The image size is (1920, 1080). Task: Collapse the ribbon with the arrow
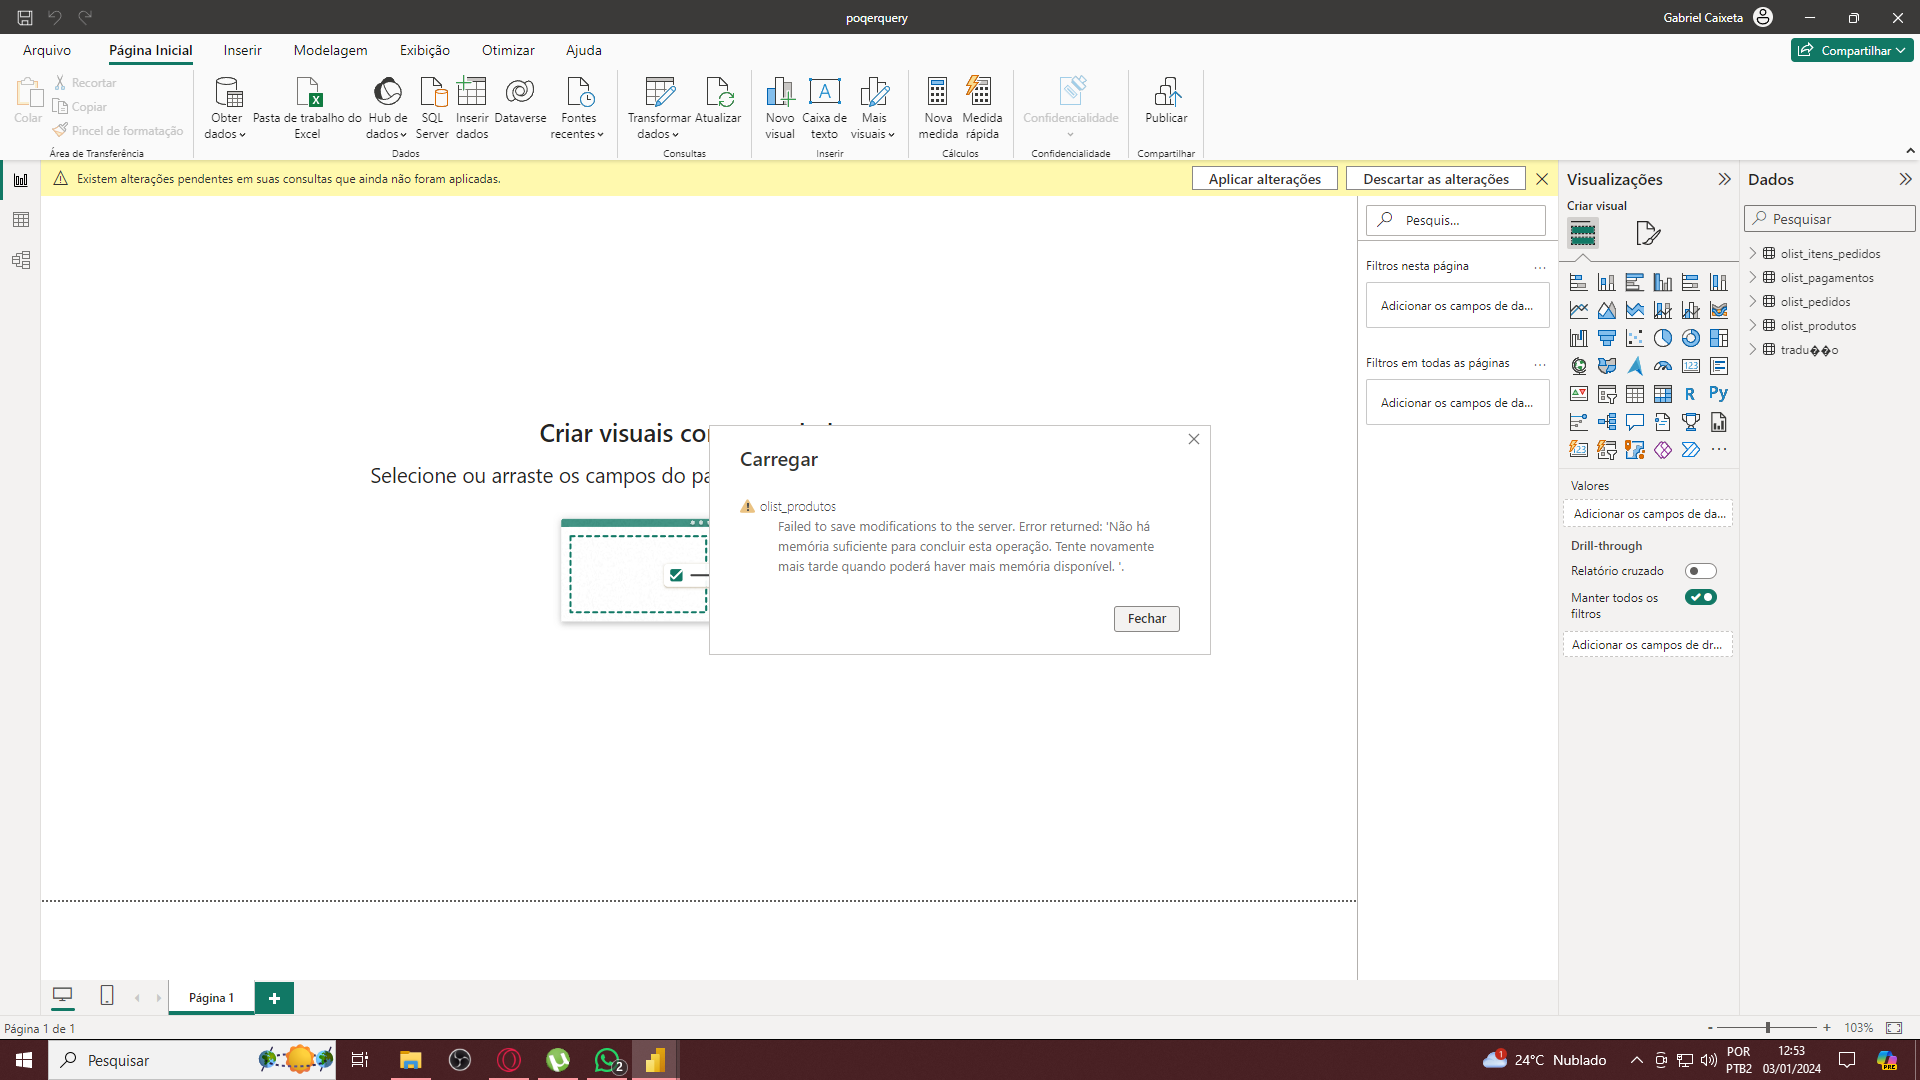1910,151
